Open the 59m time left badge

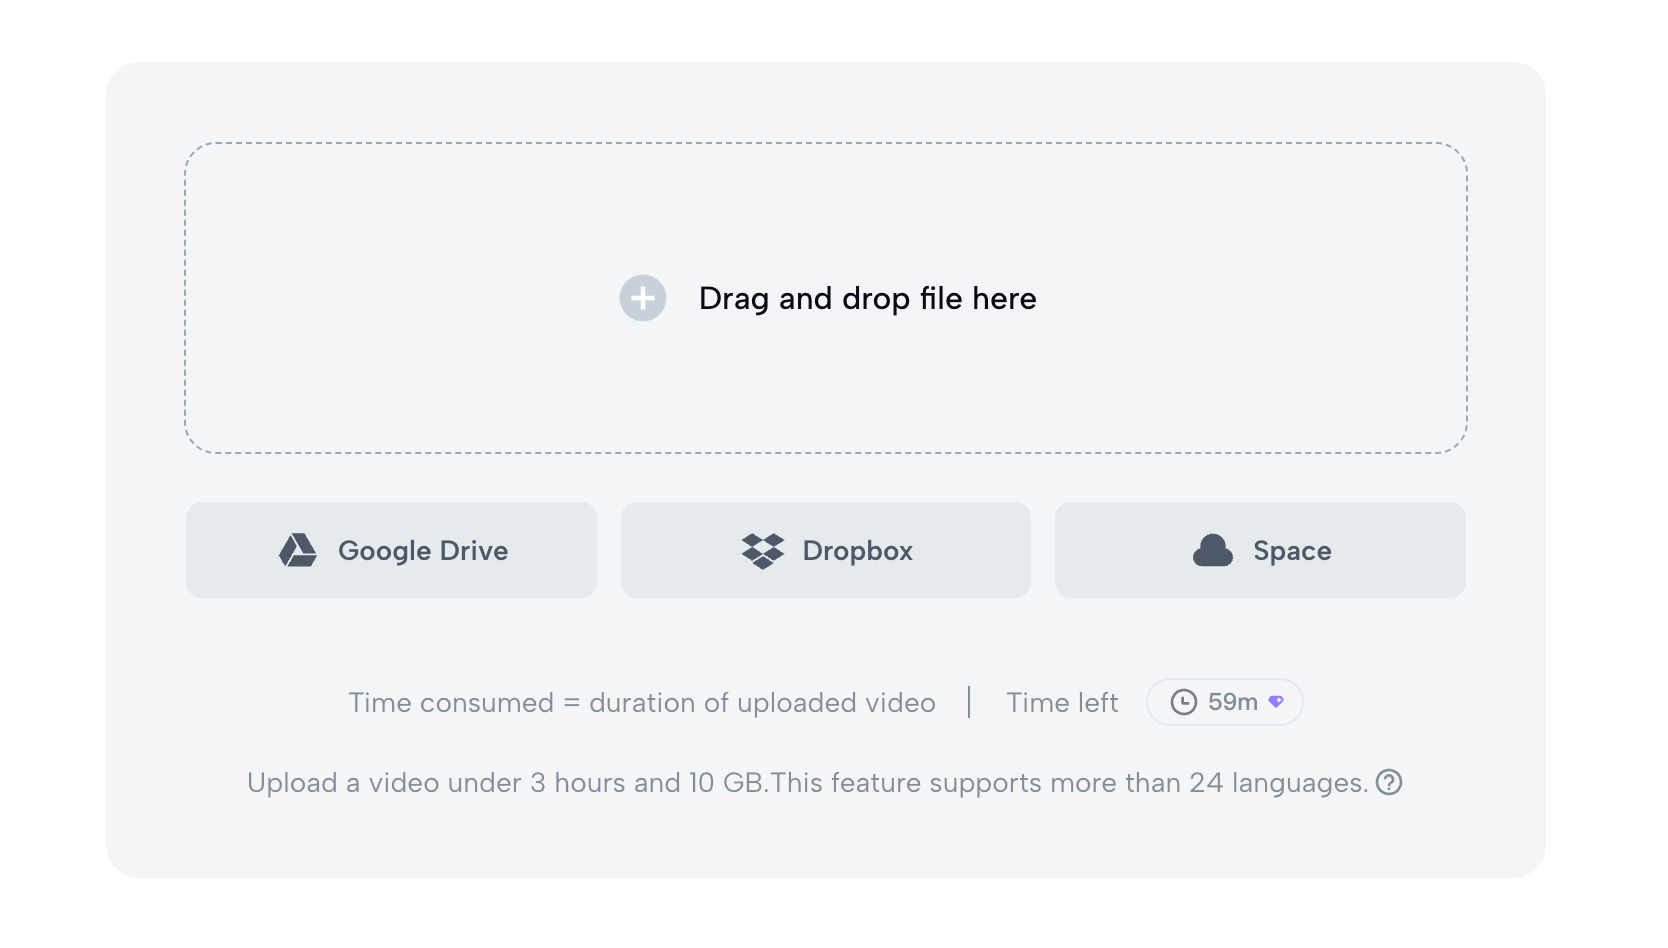pyautogui.click(x=1225, y=702)
